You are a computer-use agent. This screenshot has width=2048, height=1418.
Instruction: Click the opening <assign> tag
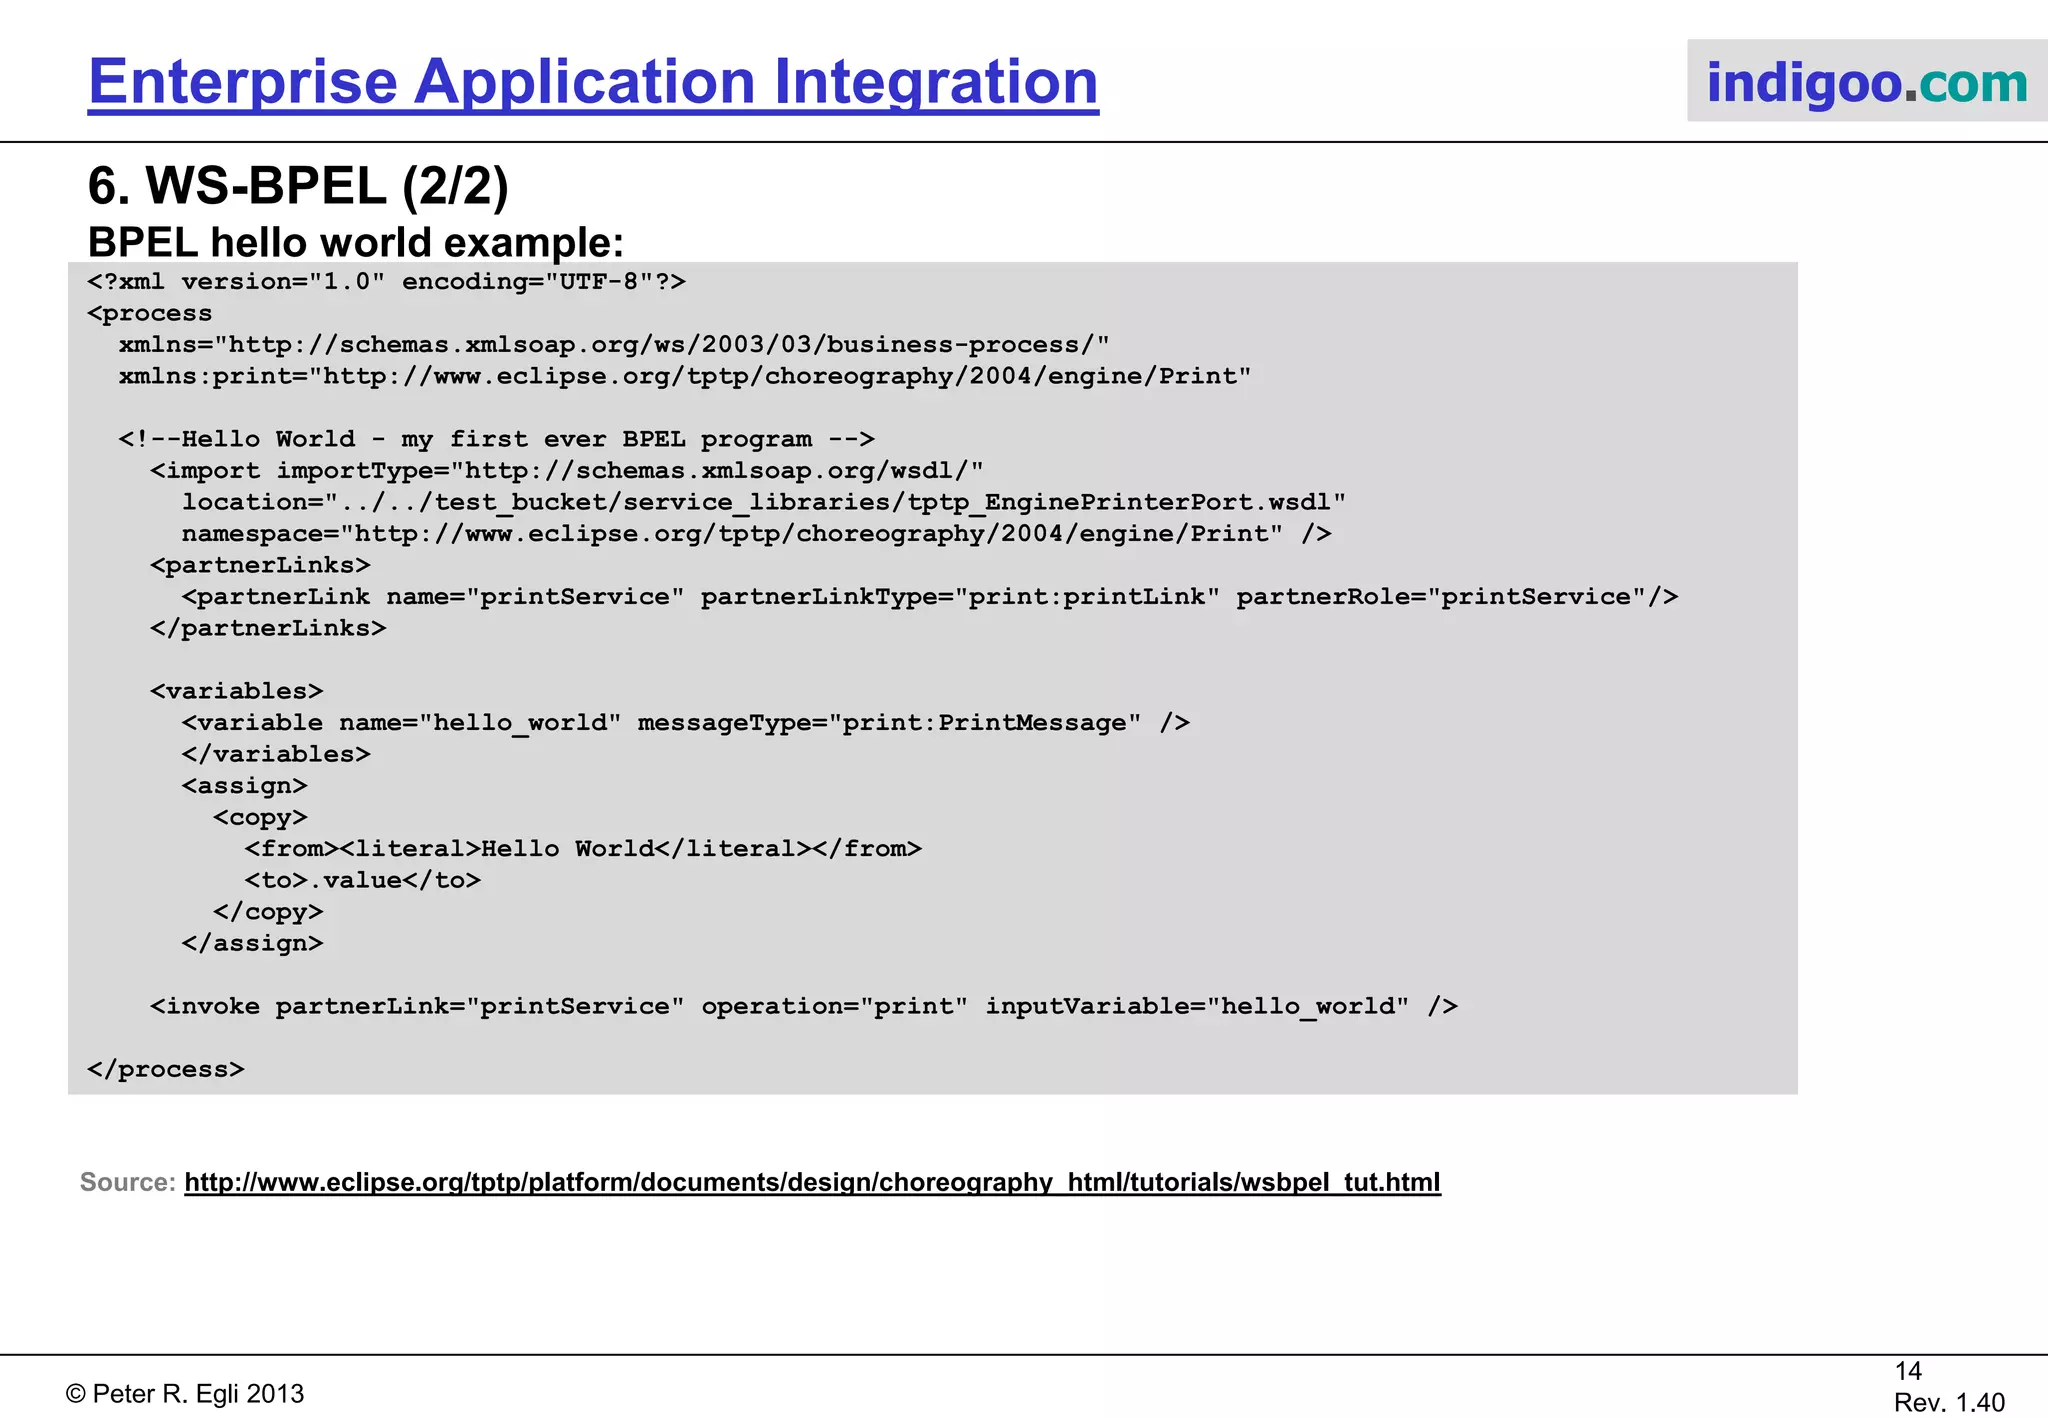click(244, 787)
